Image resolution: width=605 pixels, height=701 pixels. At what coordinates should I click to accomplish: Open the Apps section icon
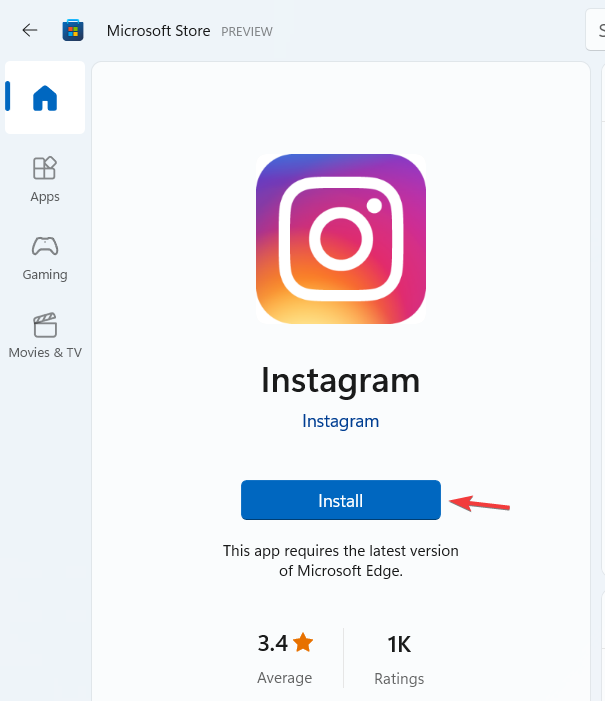tap(45, 168)
